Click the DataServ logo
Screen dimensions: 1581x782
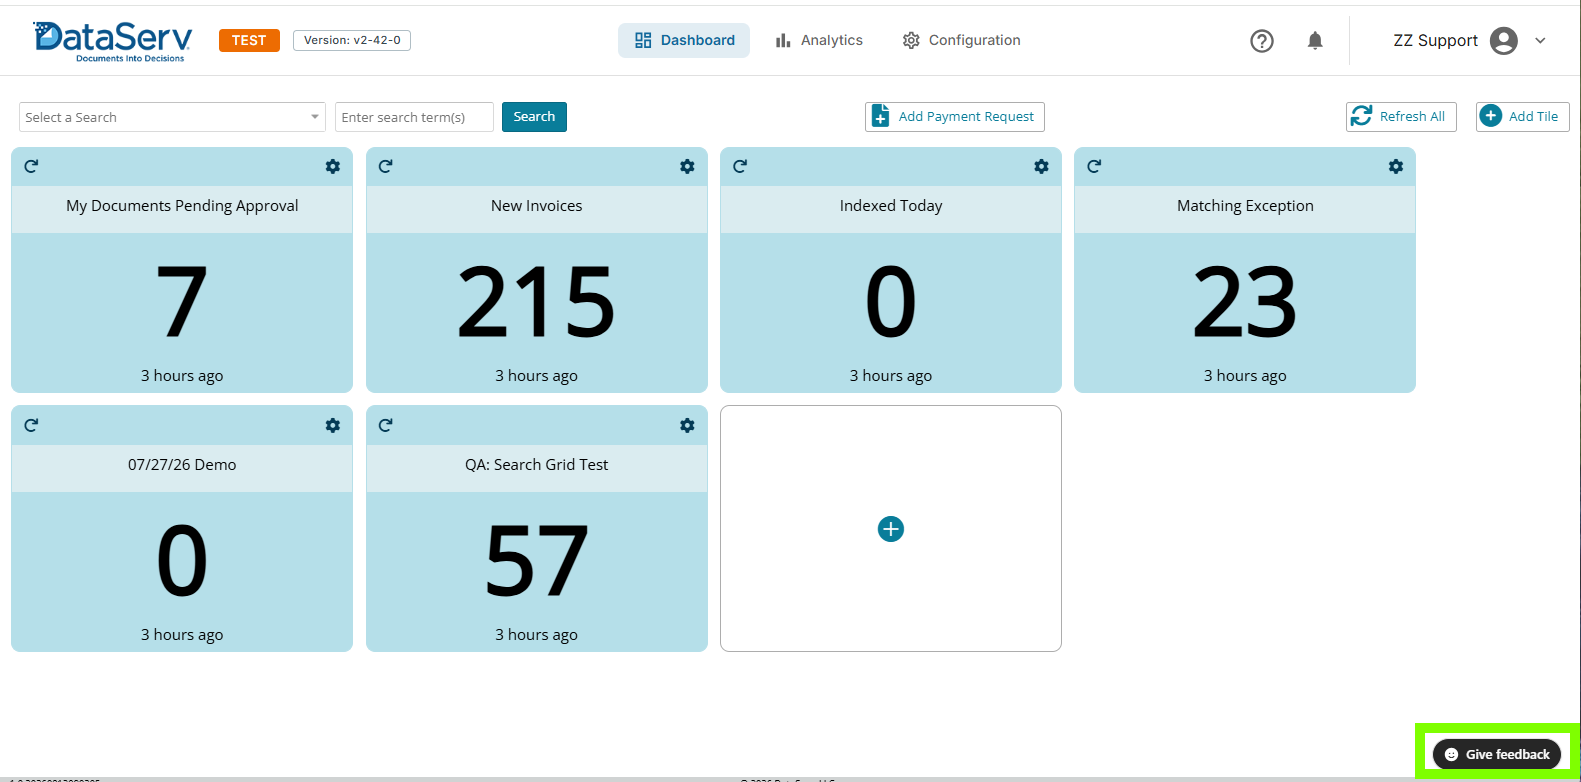click(x=113, y=41)
